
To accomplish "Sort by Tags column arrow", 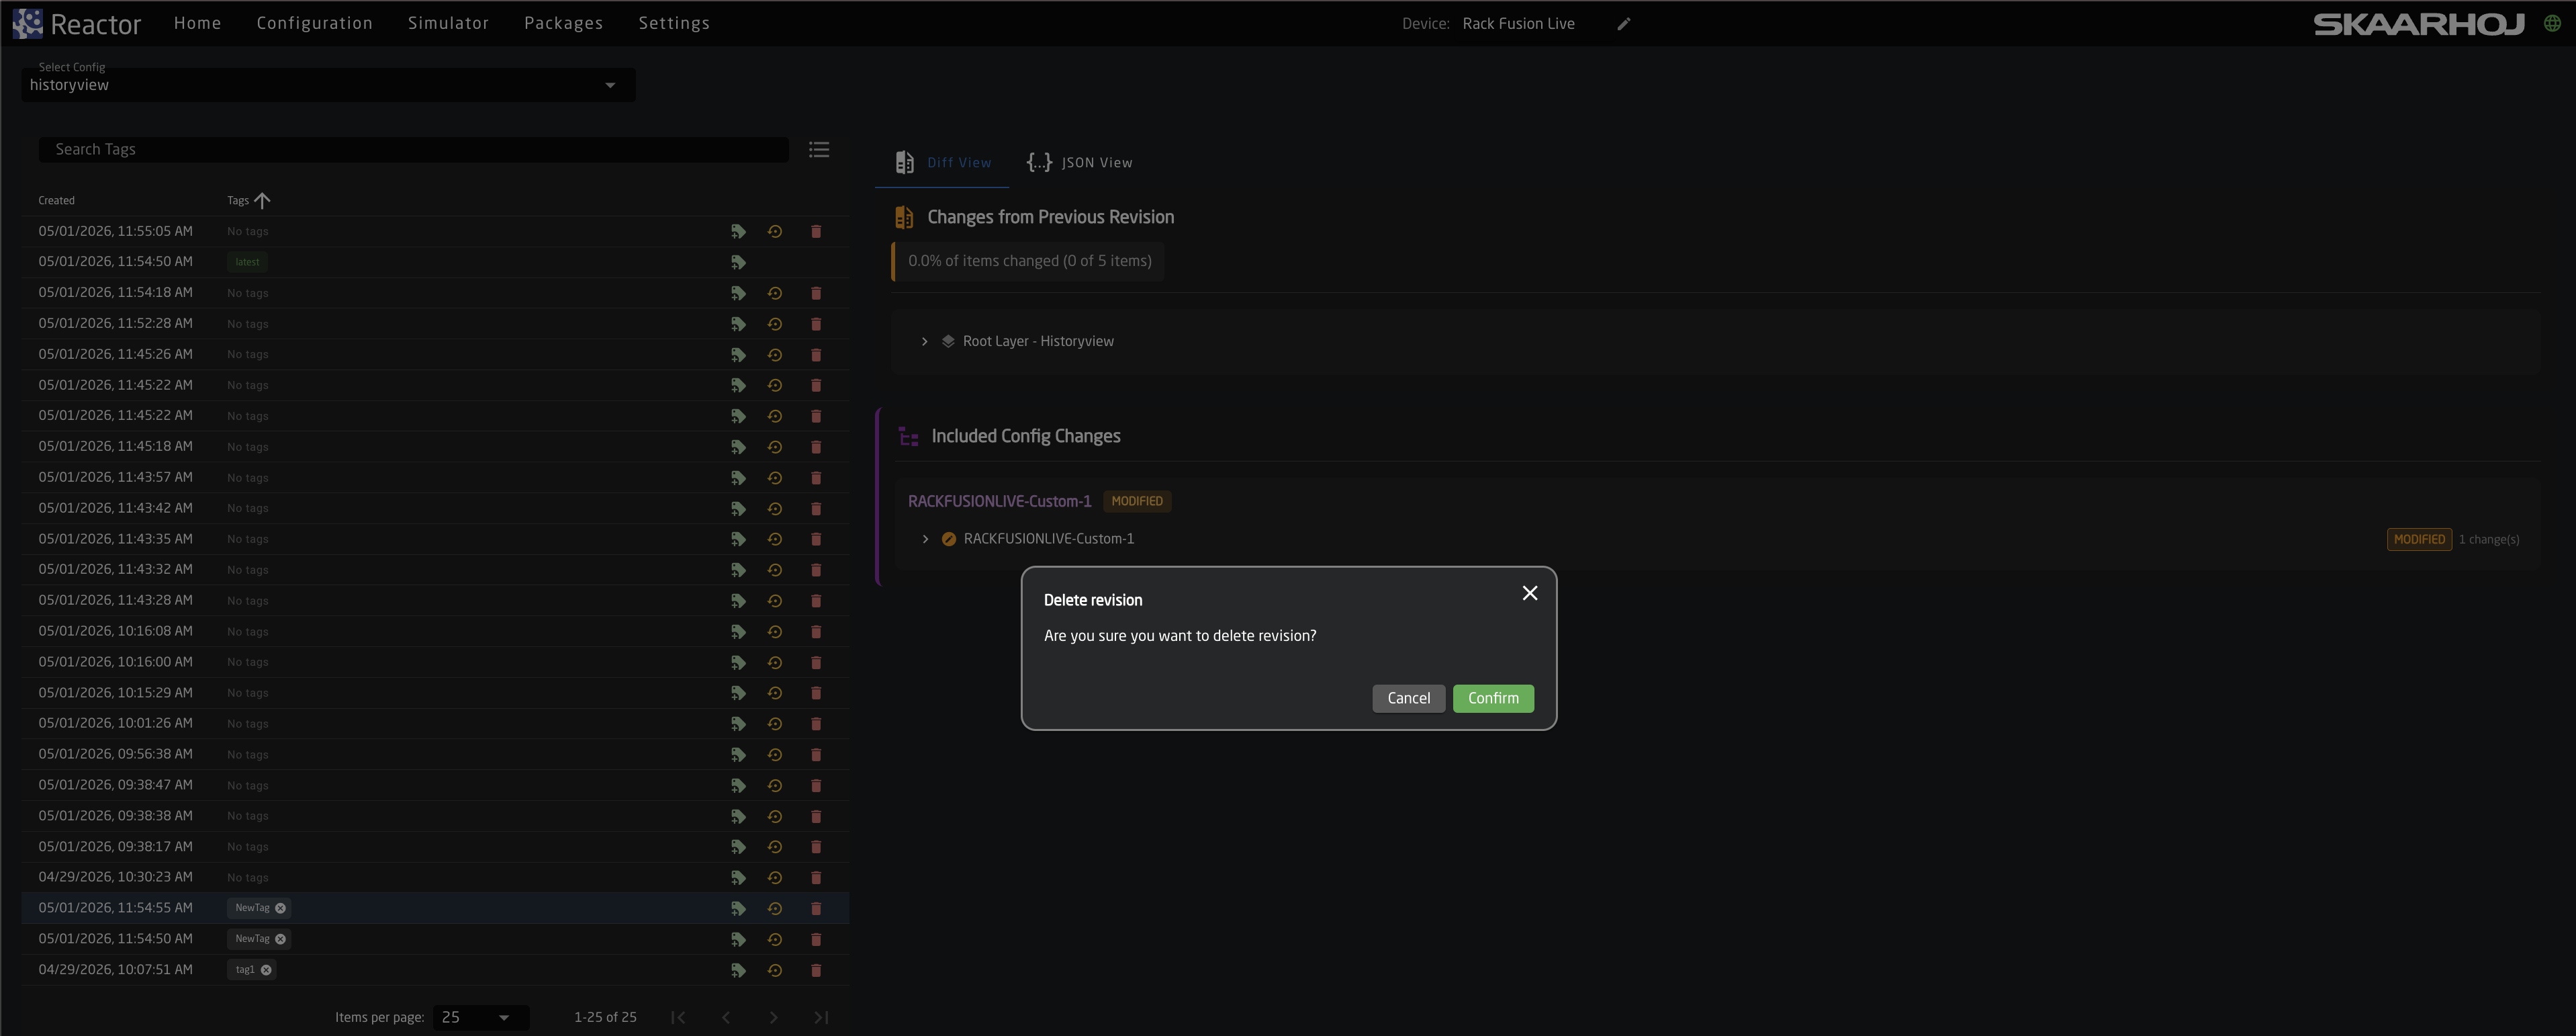I will (x=262, y=200).
